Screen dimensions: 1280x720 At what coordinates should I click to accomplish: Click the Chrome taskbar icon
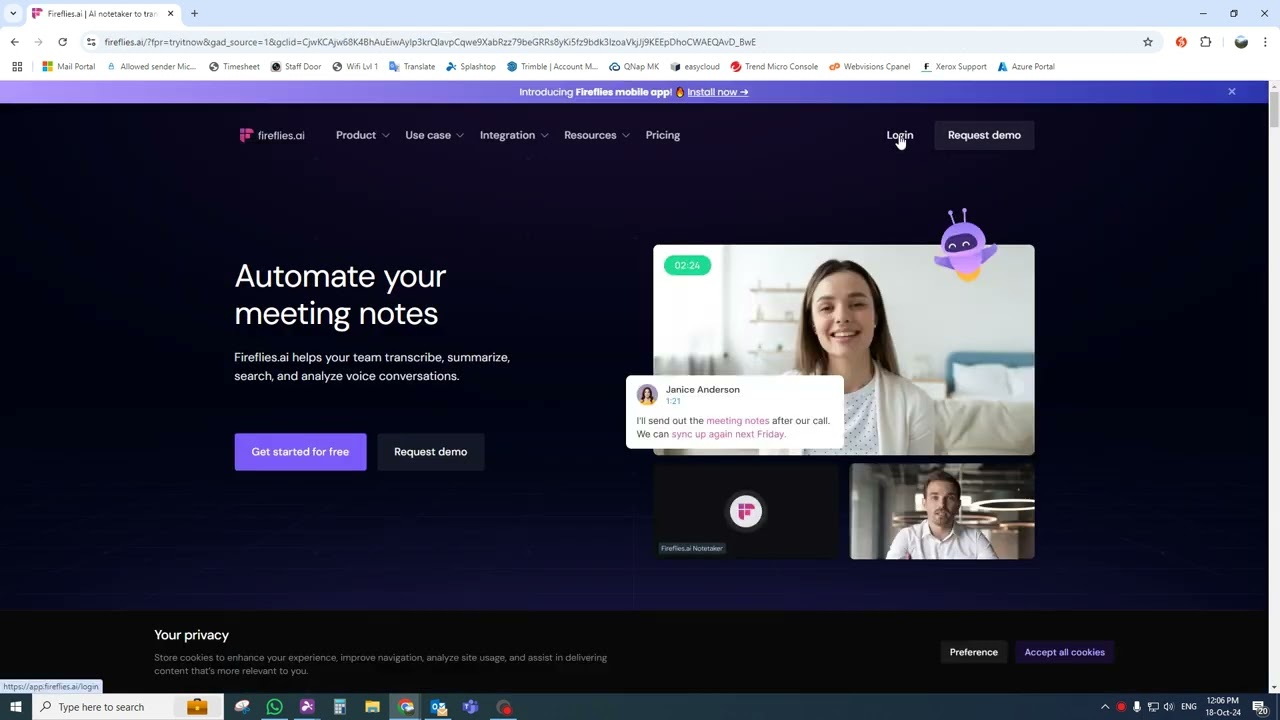tap(405, 707)
